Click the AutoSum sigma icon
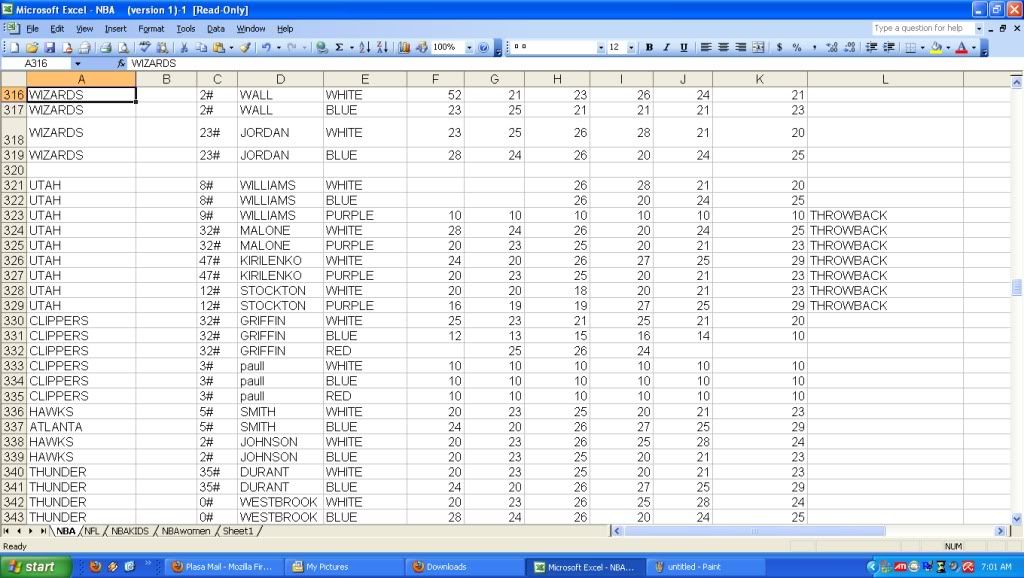Image resolution: width=1024 pixels, height=578 pixels. [340, 47]
